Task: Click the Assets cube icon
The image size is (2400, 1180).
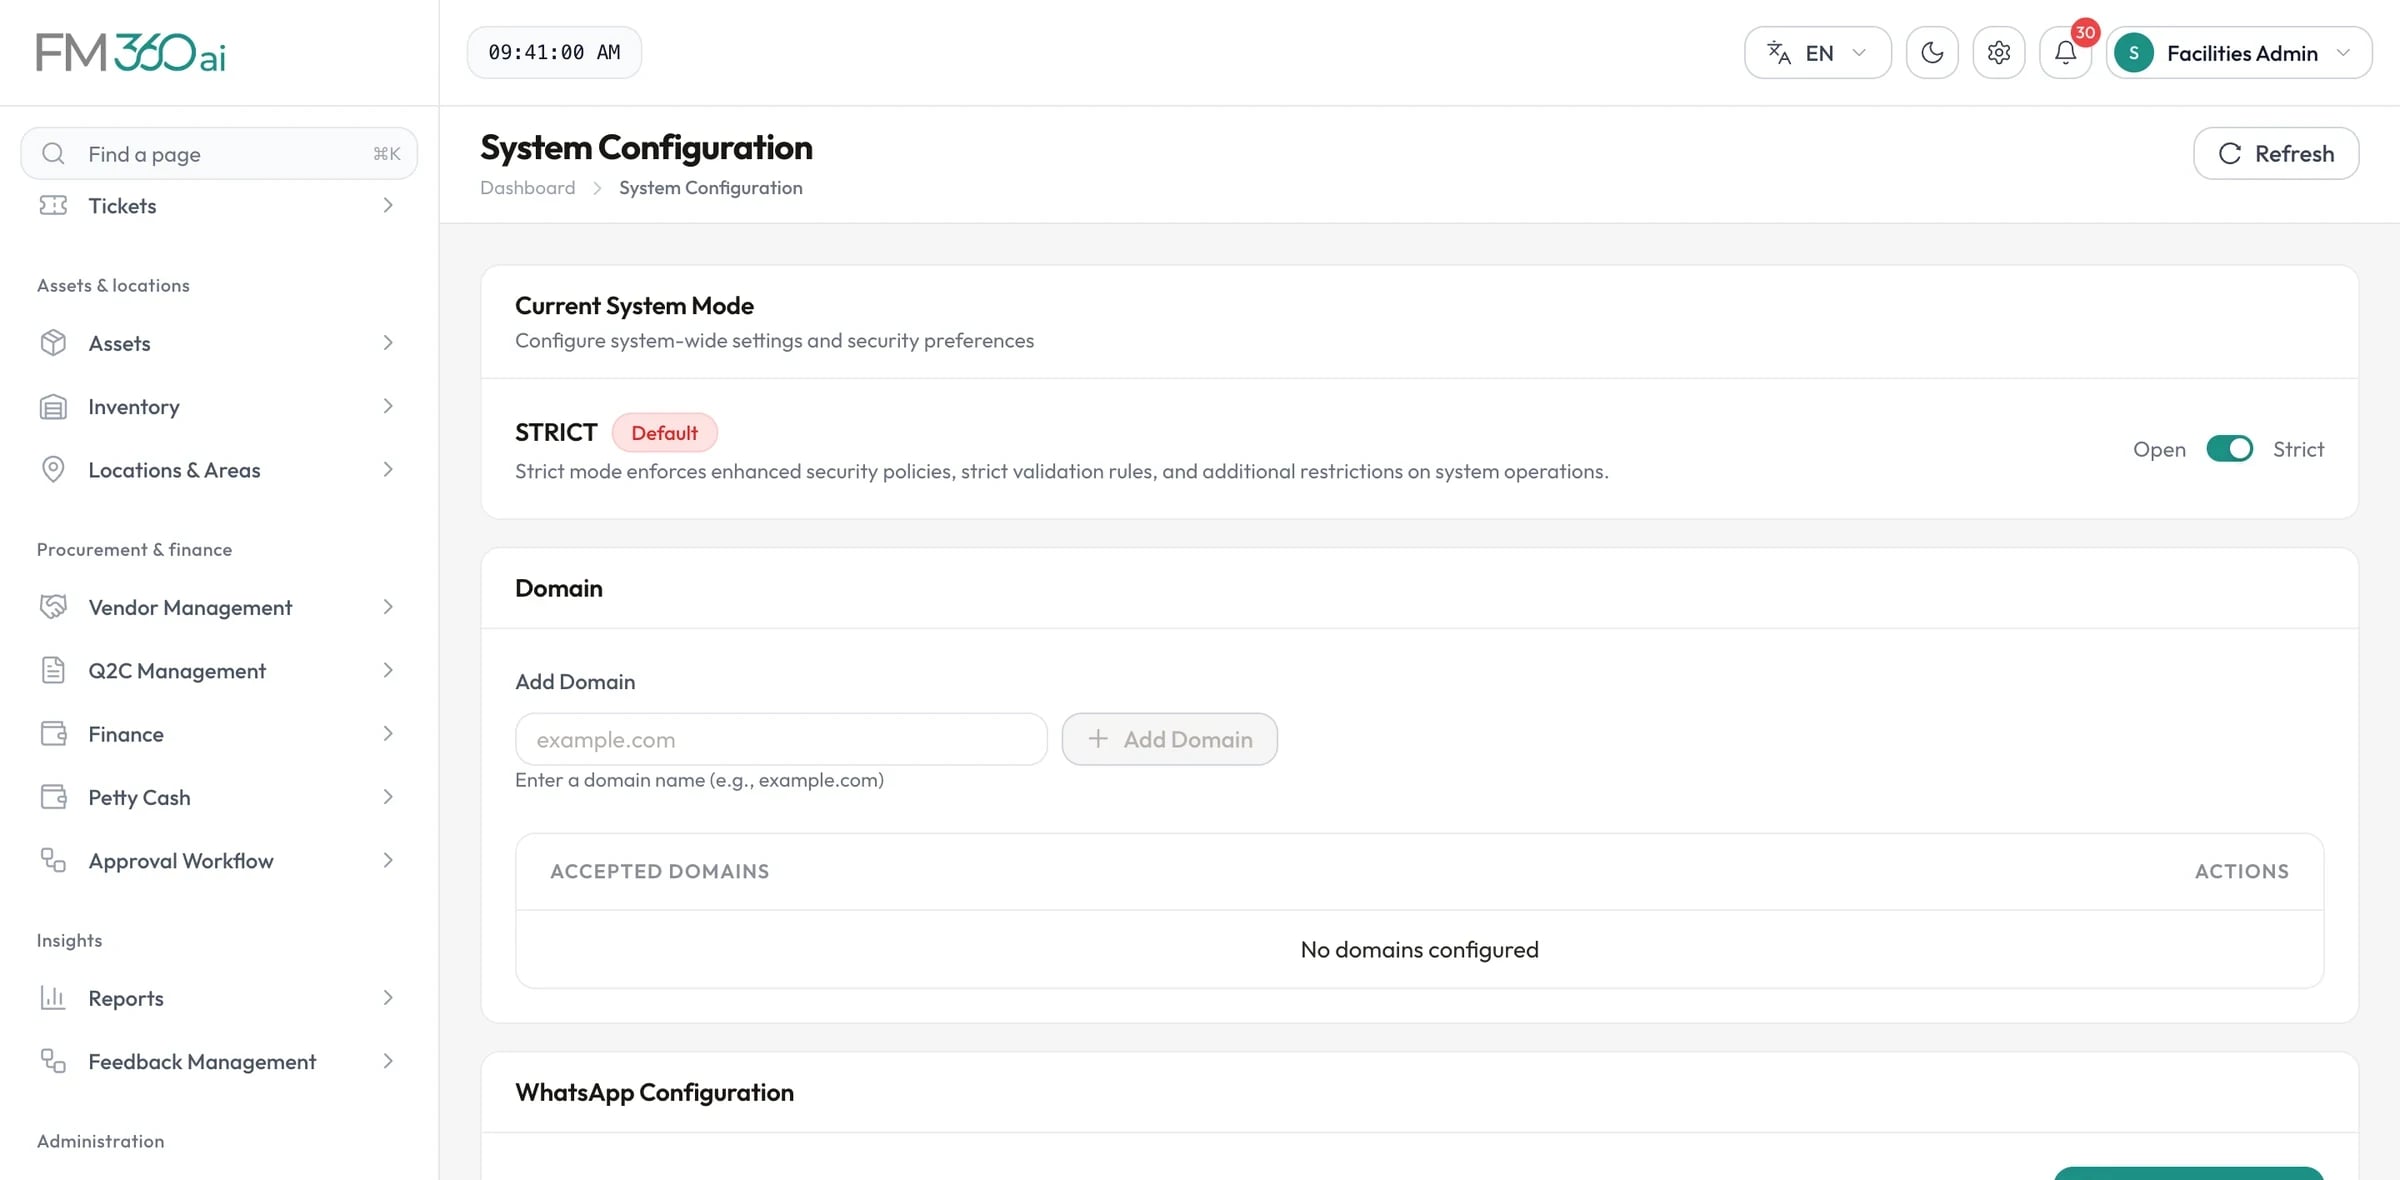Action: click(53, 343)
